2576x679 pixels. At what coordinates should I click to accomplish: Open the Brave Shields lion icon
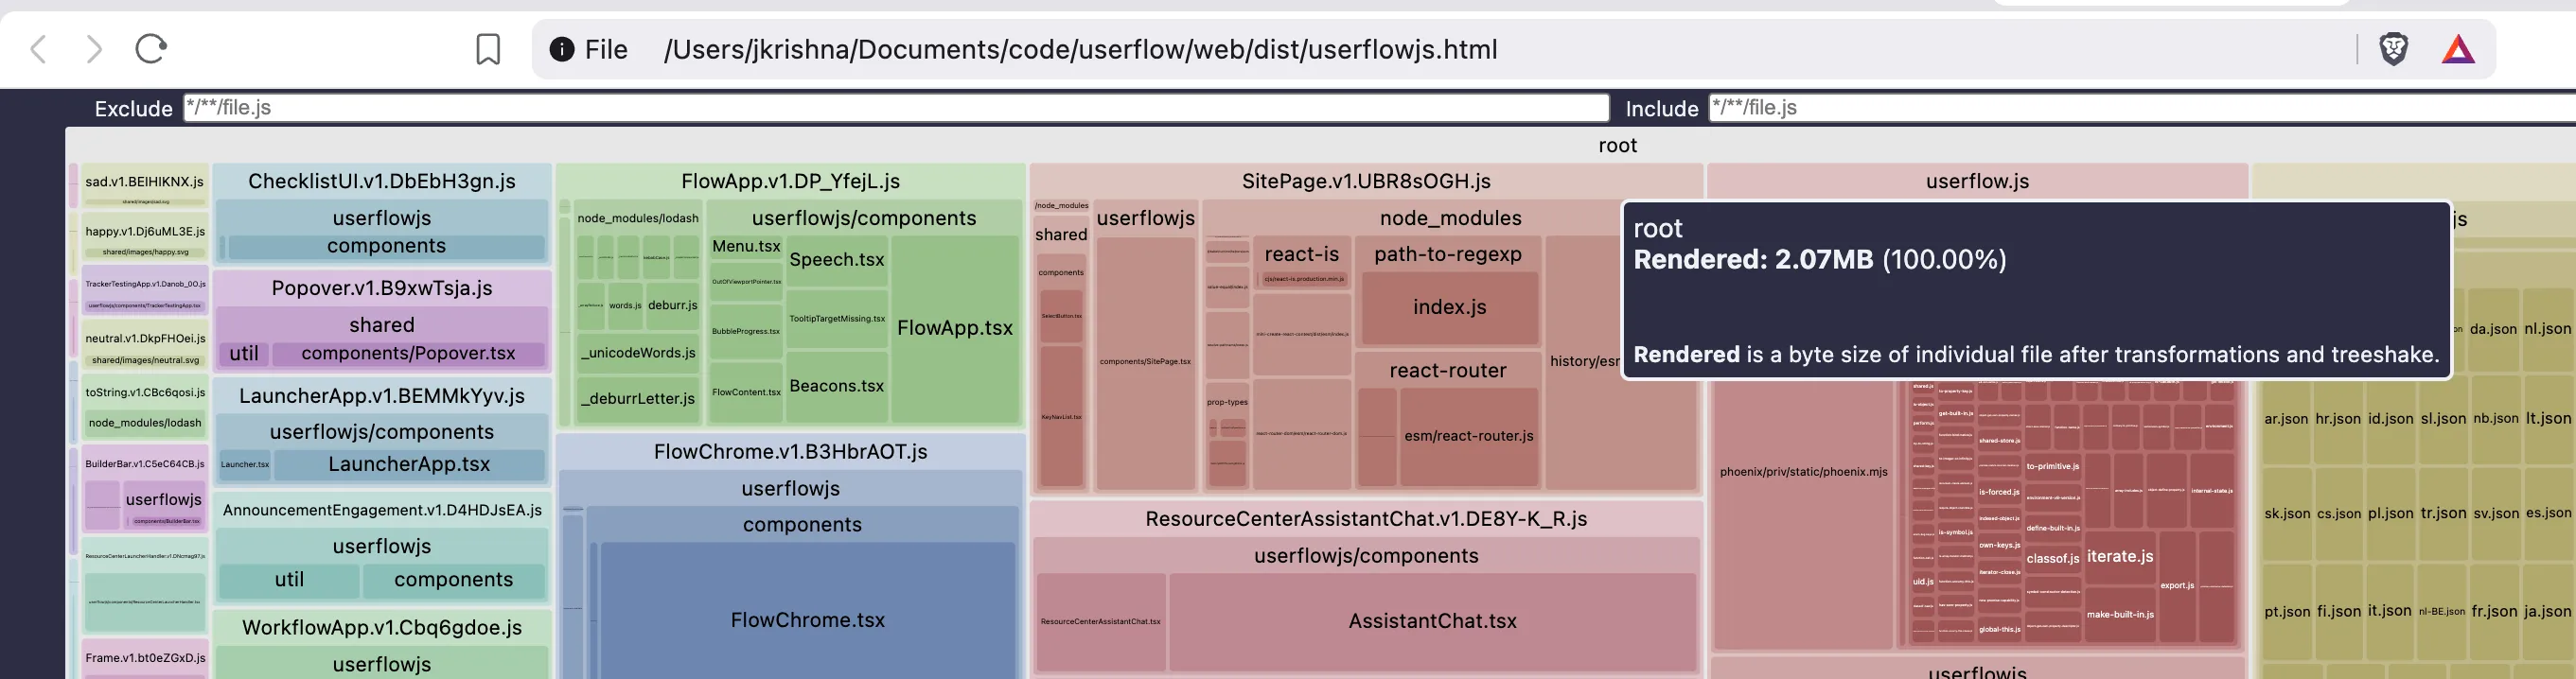2393,49
